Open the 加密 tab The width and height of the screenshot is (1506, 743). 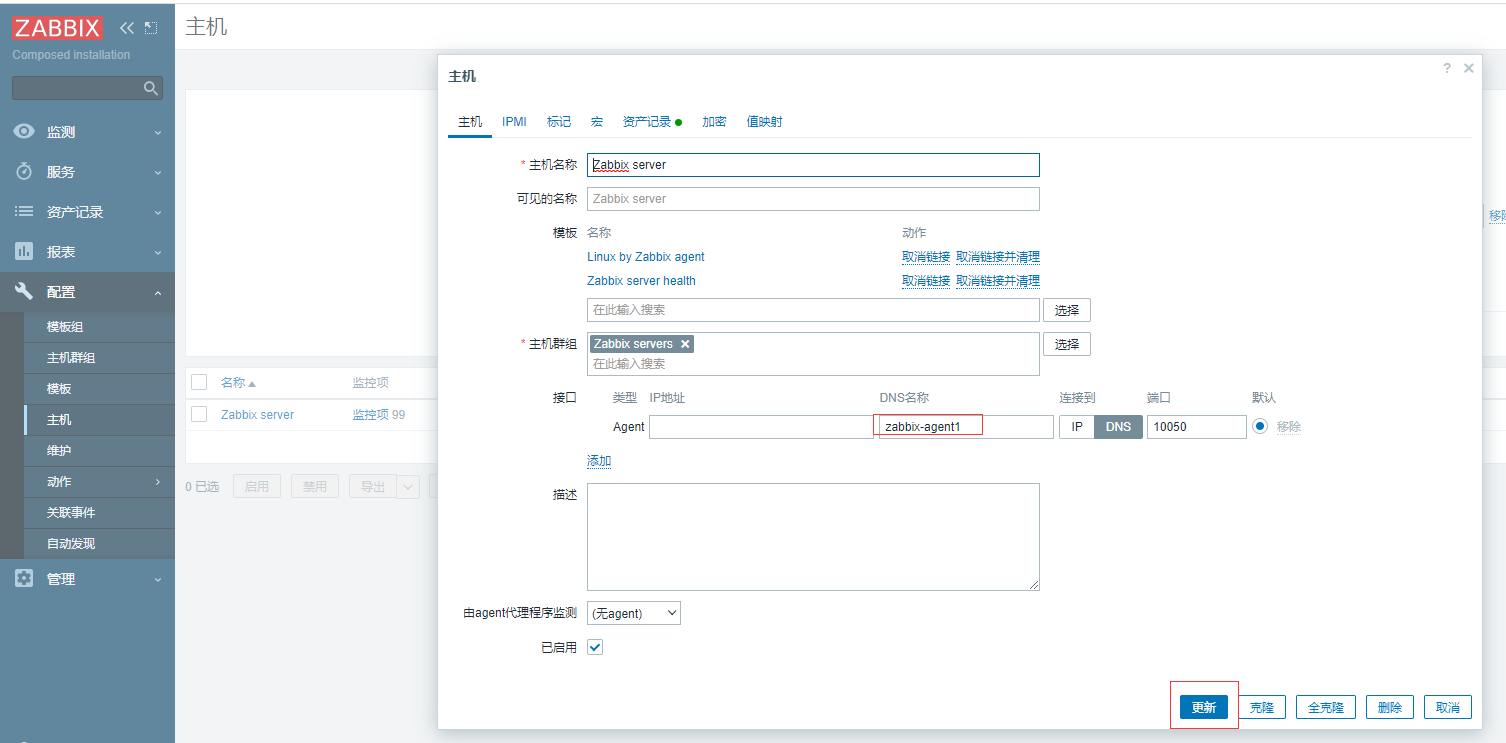pyautogui.click(x=714, y=122)
